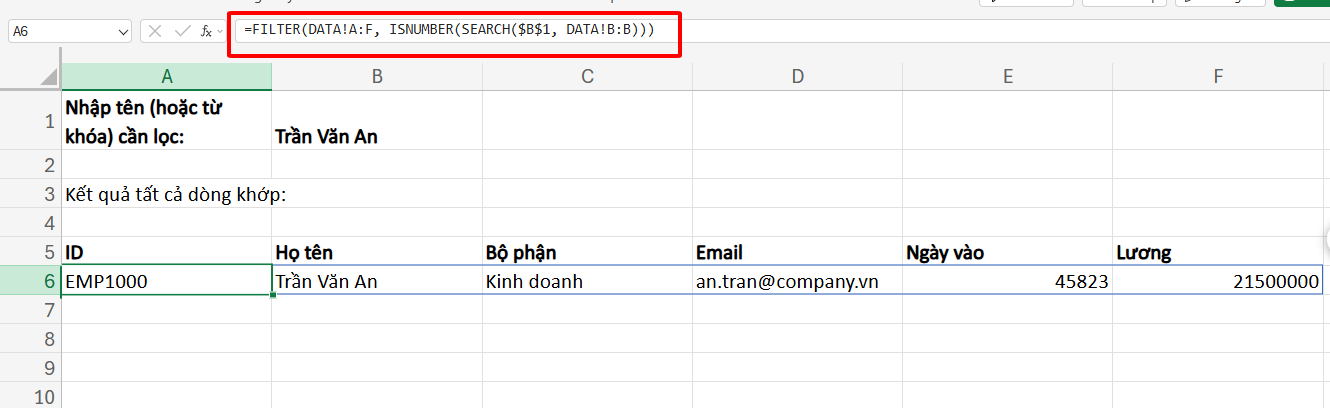The image size is (1330, 408).
Task: Click the Kinh doanh department cell
Action: (586, 281)
